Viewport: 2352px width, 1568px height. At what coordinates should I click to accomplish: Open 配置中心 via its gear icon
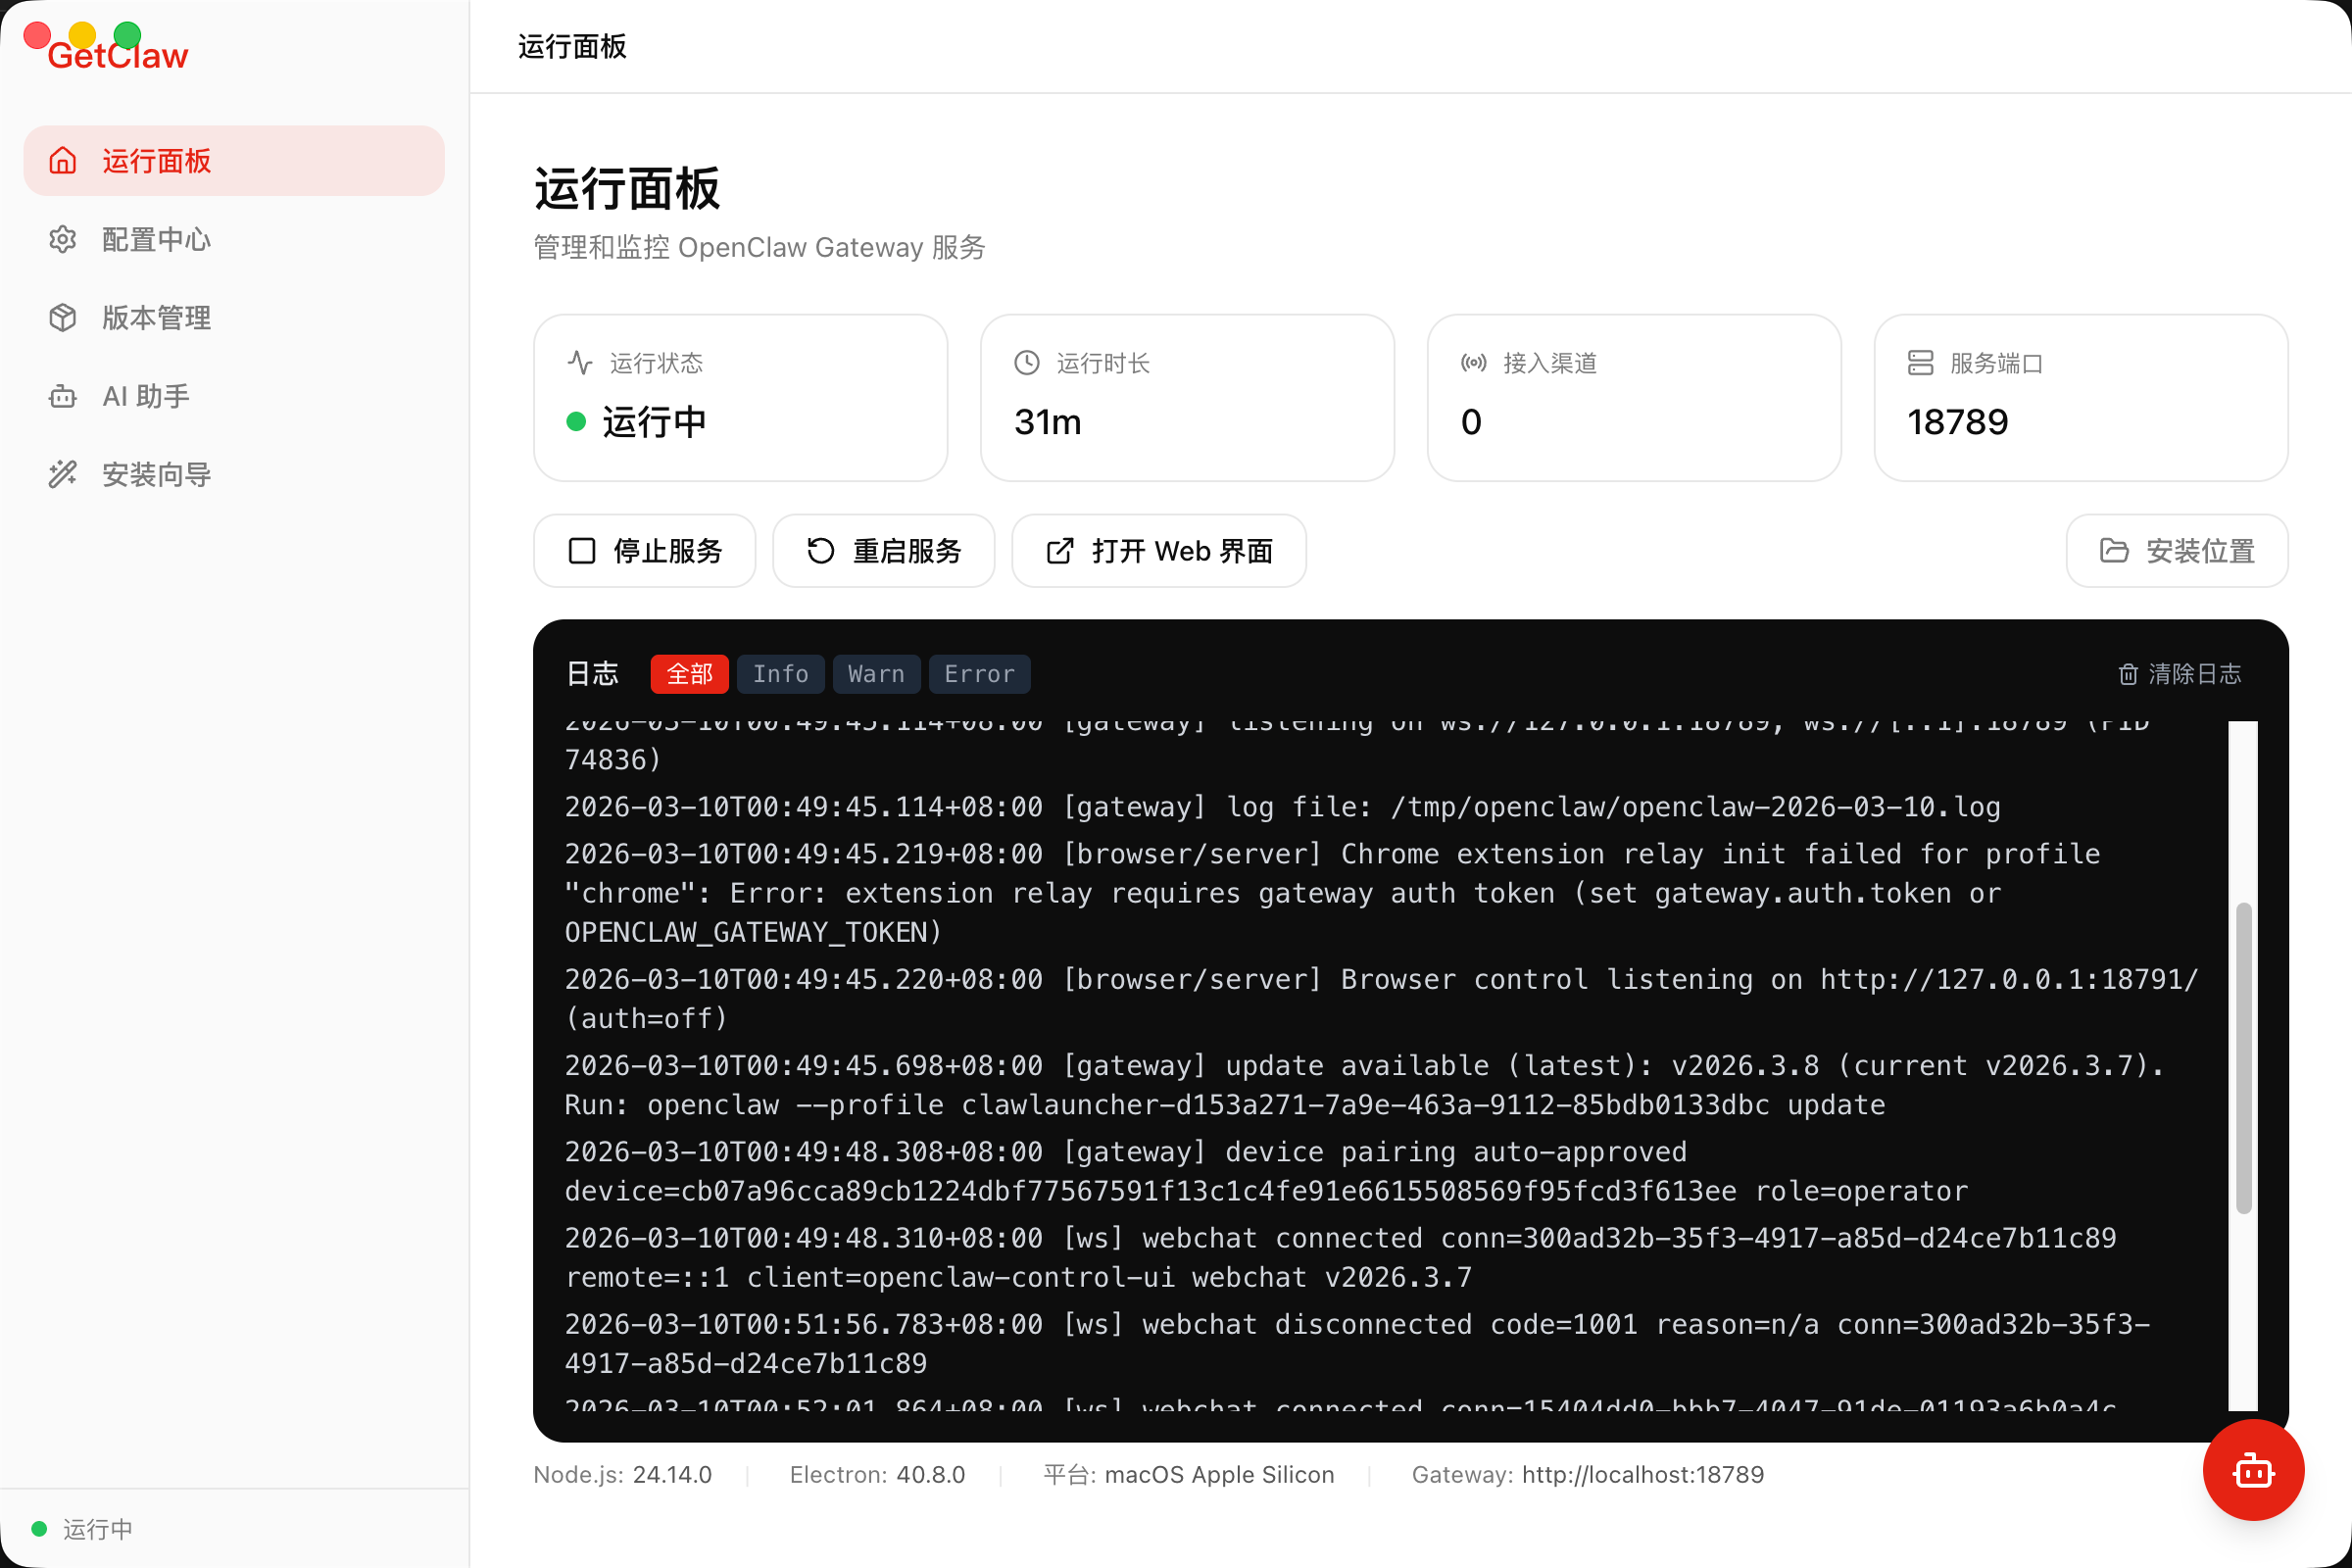tap(63, 240)
